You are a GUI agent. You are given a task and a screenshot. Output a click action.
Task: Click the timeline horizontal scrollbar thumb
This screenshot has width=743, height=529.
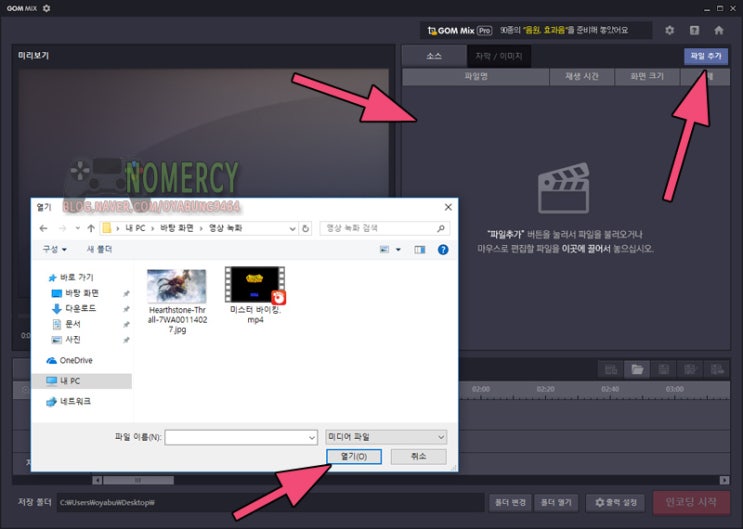click(138, 480)
